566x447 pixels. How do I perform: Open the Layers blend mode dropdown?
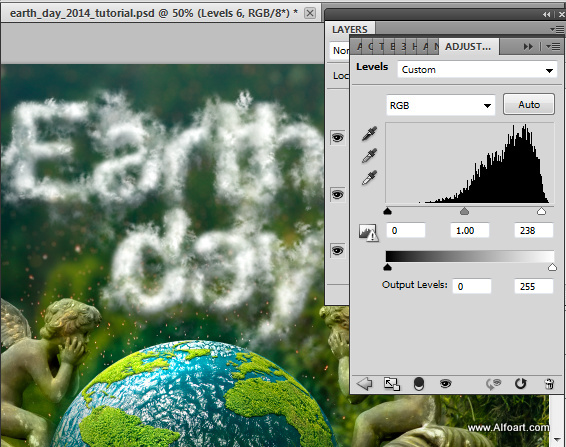[340, 50]
